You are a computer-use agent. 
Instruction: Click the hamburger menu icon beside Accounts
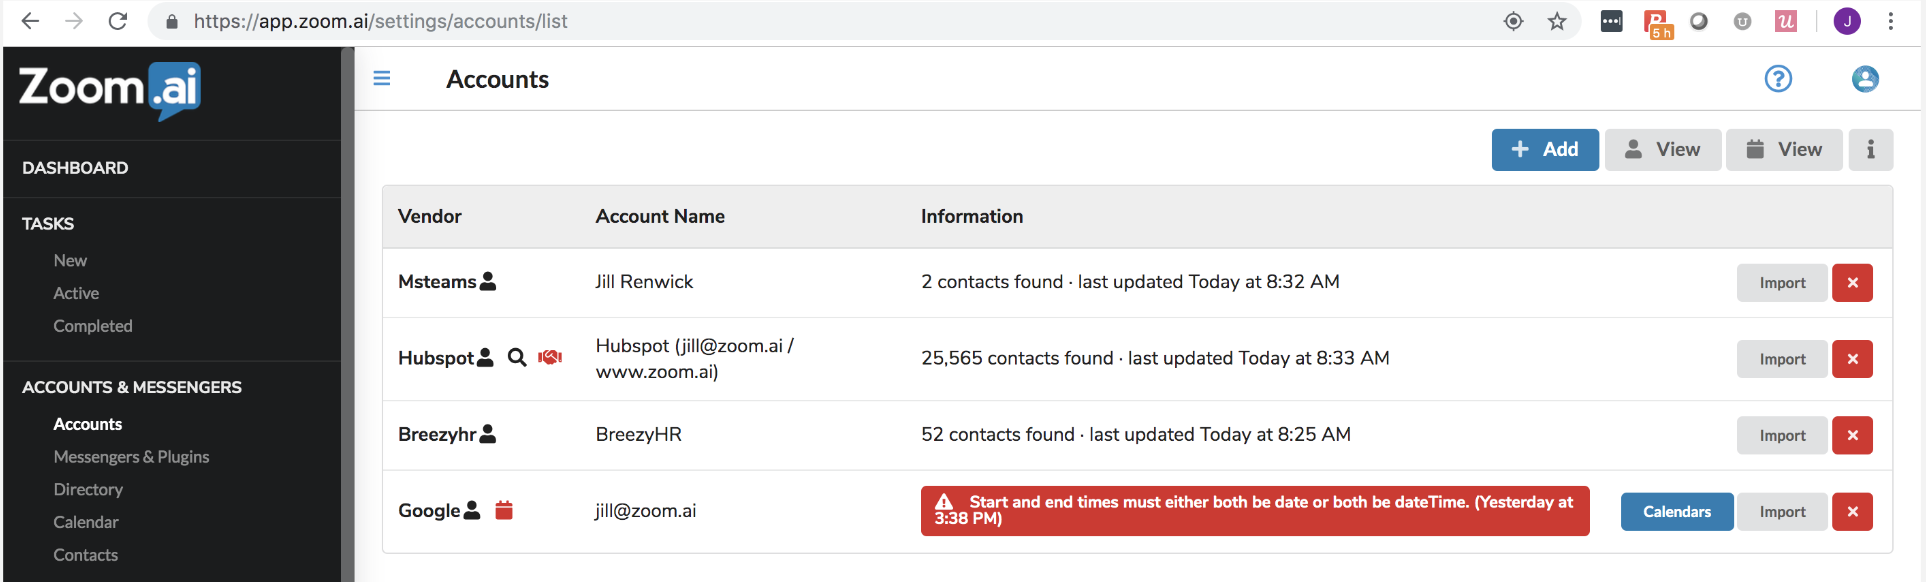[381, 78]
